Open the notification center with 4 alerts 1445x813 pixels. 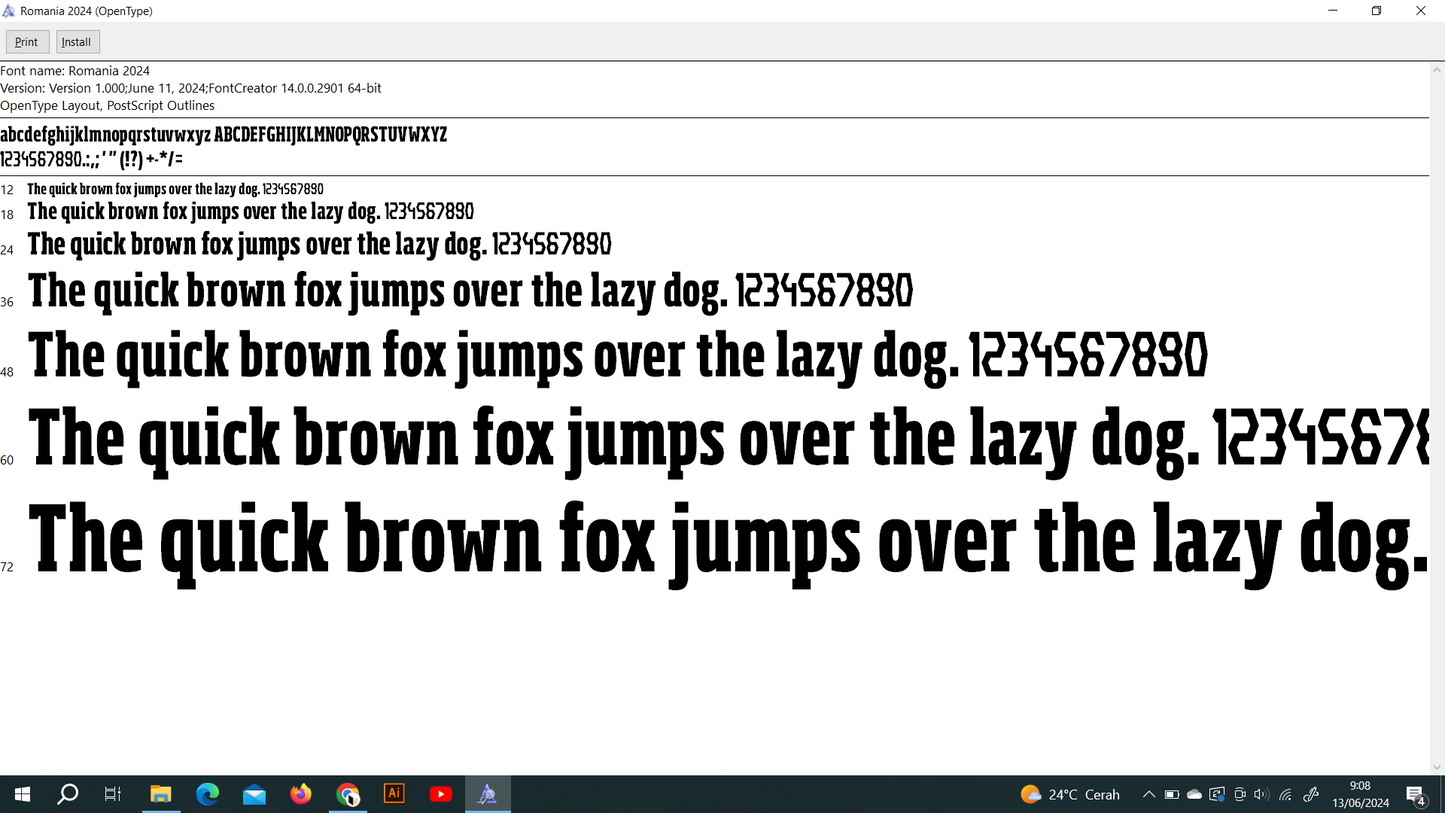[x=1416, y=796]
